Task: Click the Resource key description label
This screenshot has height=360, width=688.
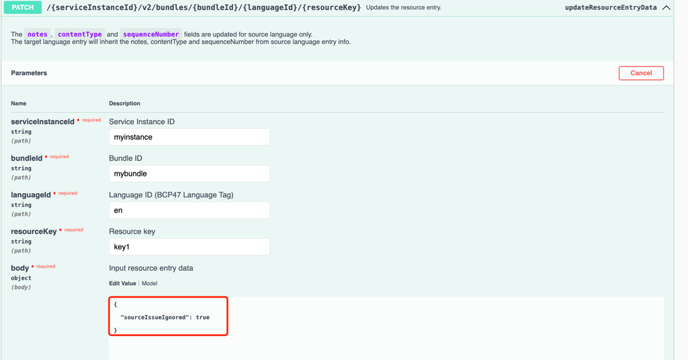Action: tap(132, 231)
